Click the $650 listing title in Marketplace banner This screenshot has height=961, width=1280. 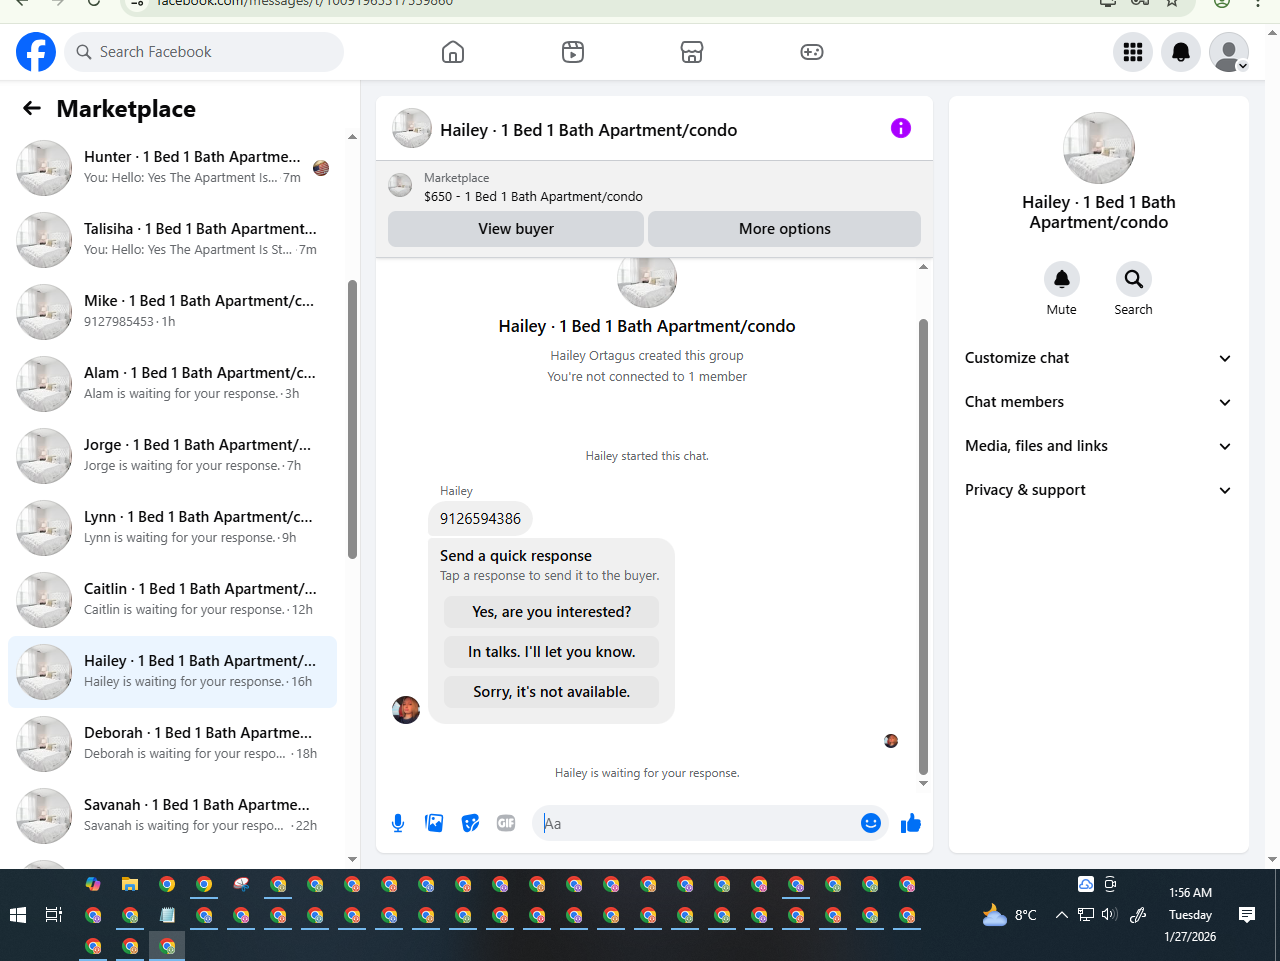pos(533,197)
